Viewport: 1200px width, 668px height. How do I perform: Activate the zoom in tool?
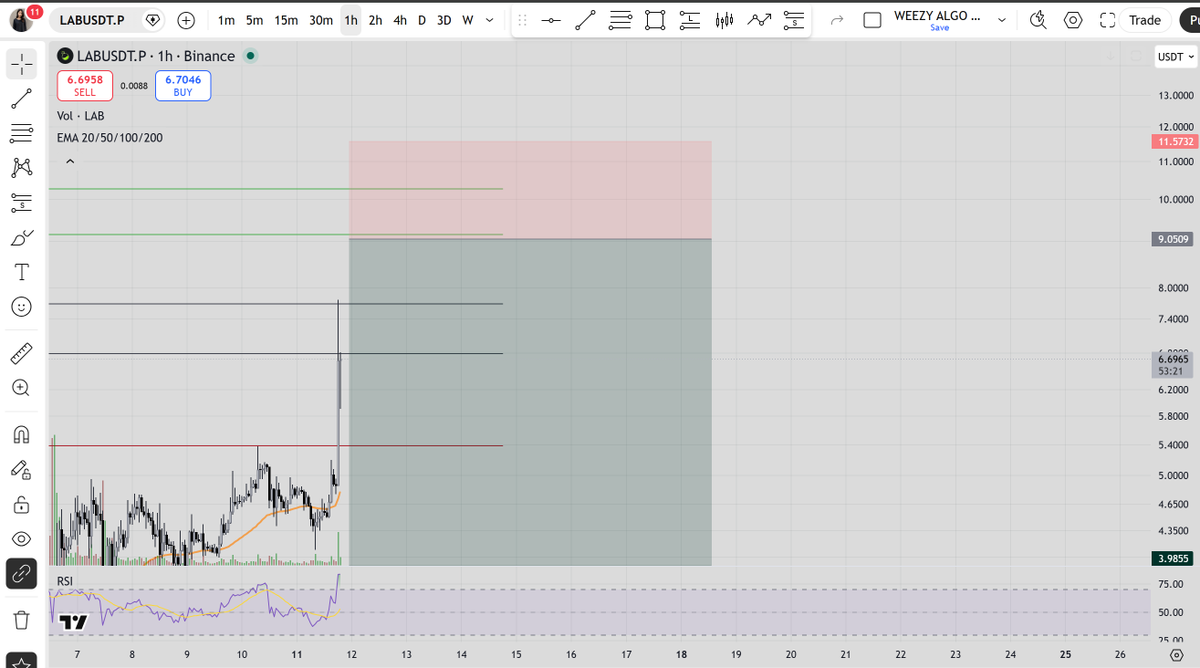tap(22, 387)
